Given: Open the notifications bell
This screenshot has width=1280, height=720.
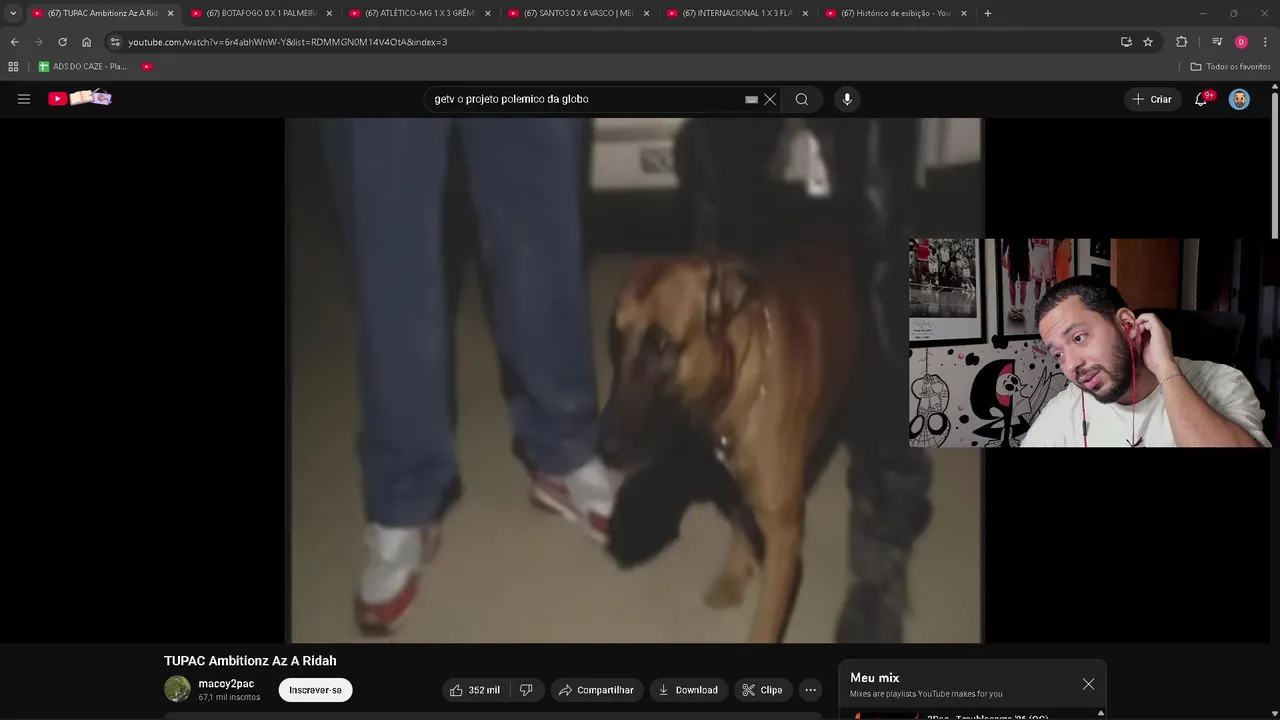Looking at the screenshot, I should click(1201, 99).
